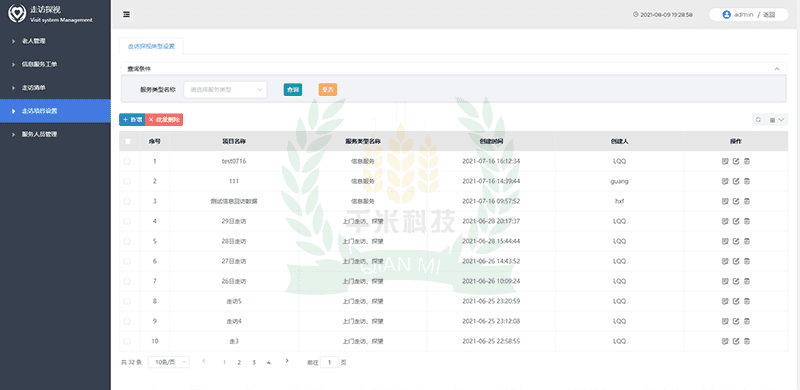Image resolution: width=800 pixels, height=390 pixels.
Task: Tick the checkbox for row 5 28日走访
Action: click(x=128, y=241)
